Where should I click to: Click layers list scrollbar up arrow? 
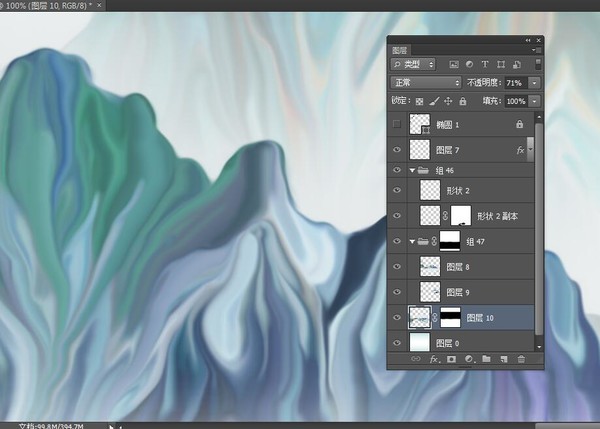539,116
